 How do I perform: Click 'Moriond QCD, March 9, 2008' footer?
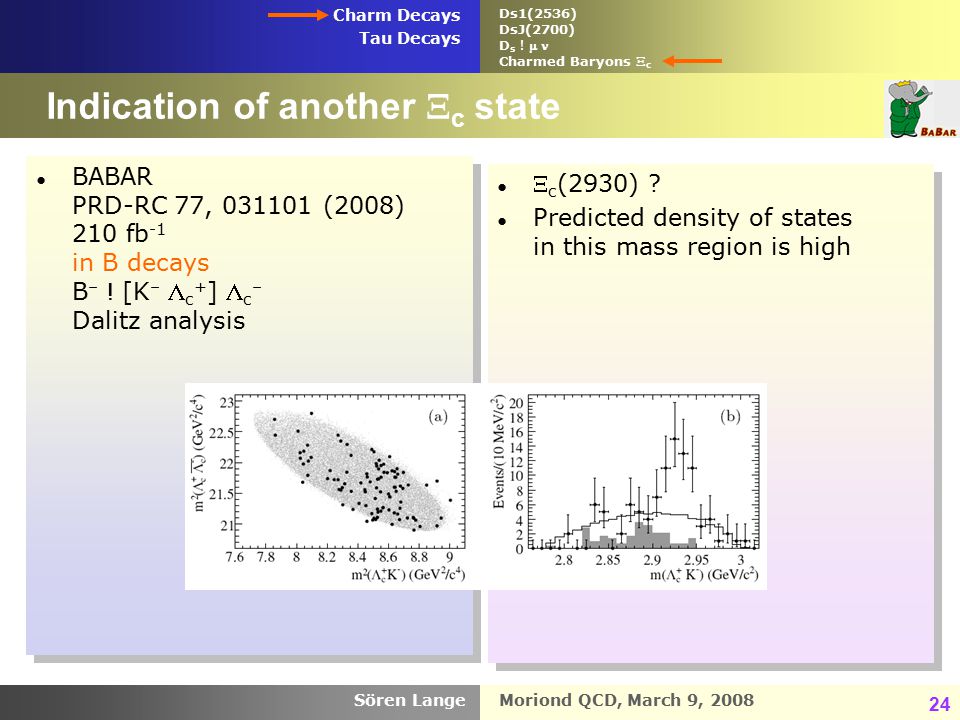click(626, 700)
